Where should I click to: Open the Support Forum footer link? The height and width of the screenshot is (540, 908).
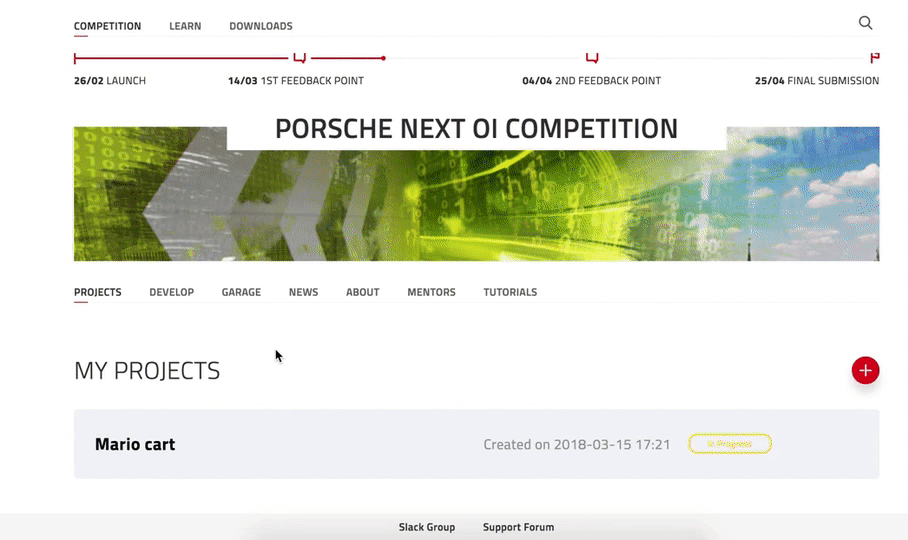[518, 527]
